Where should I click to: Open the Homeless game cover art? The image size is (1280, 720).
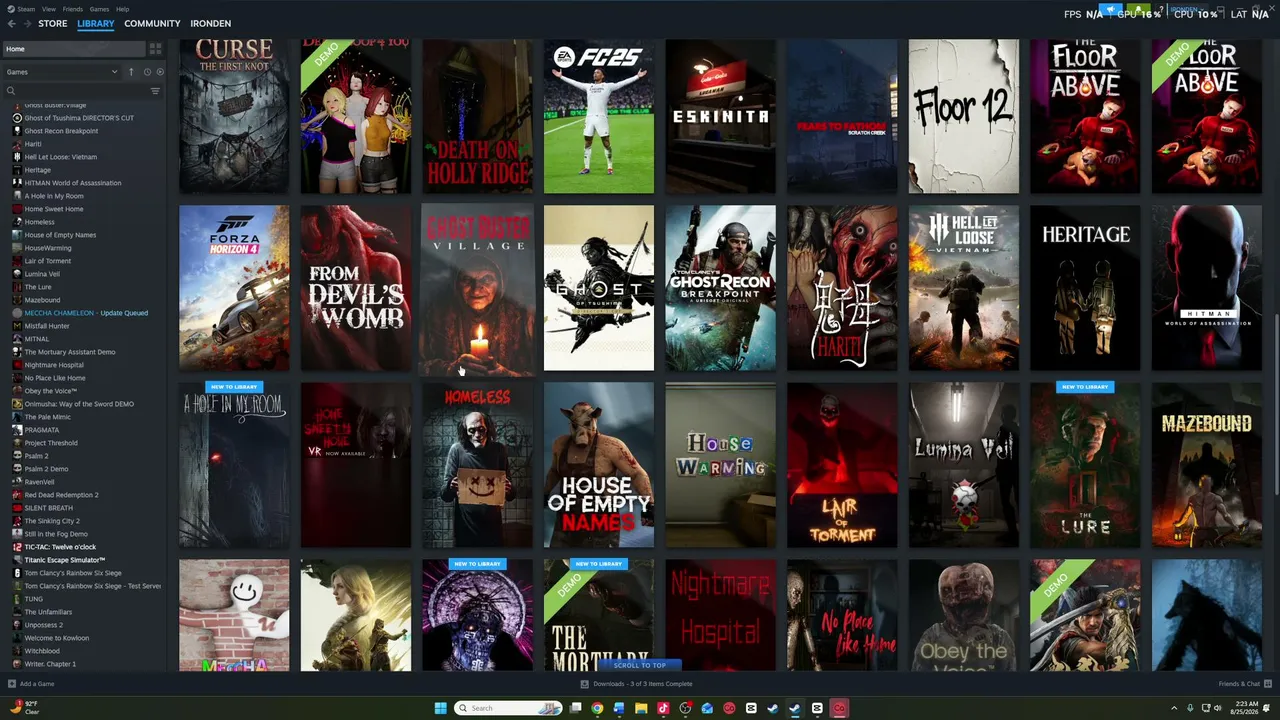click(x=477, y=465)
